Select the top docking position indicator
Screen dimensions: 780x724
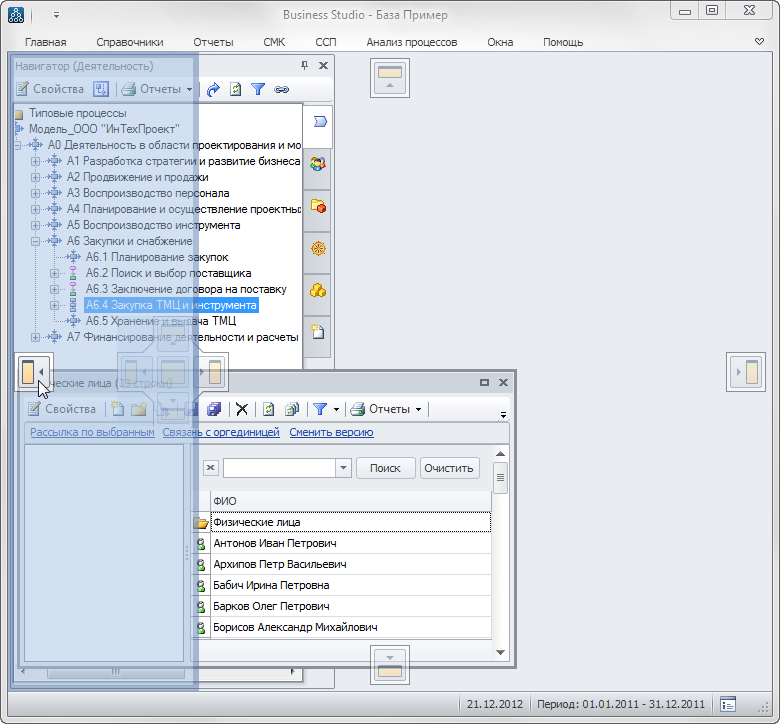click(x=390, y=77)
